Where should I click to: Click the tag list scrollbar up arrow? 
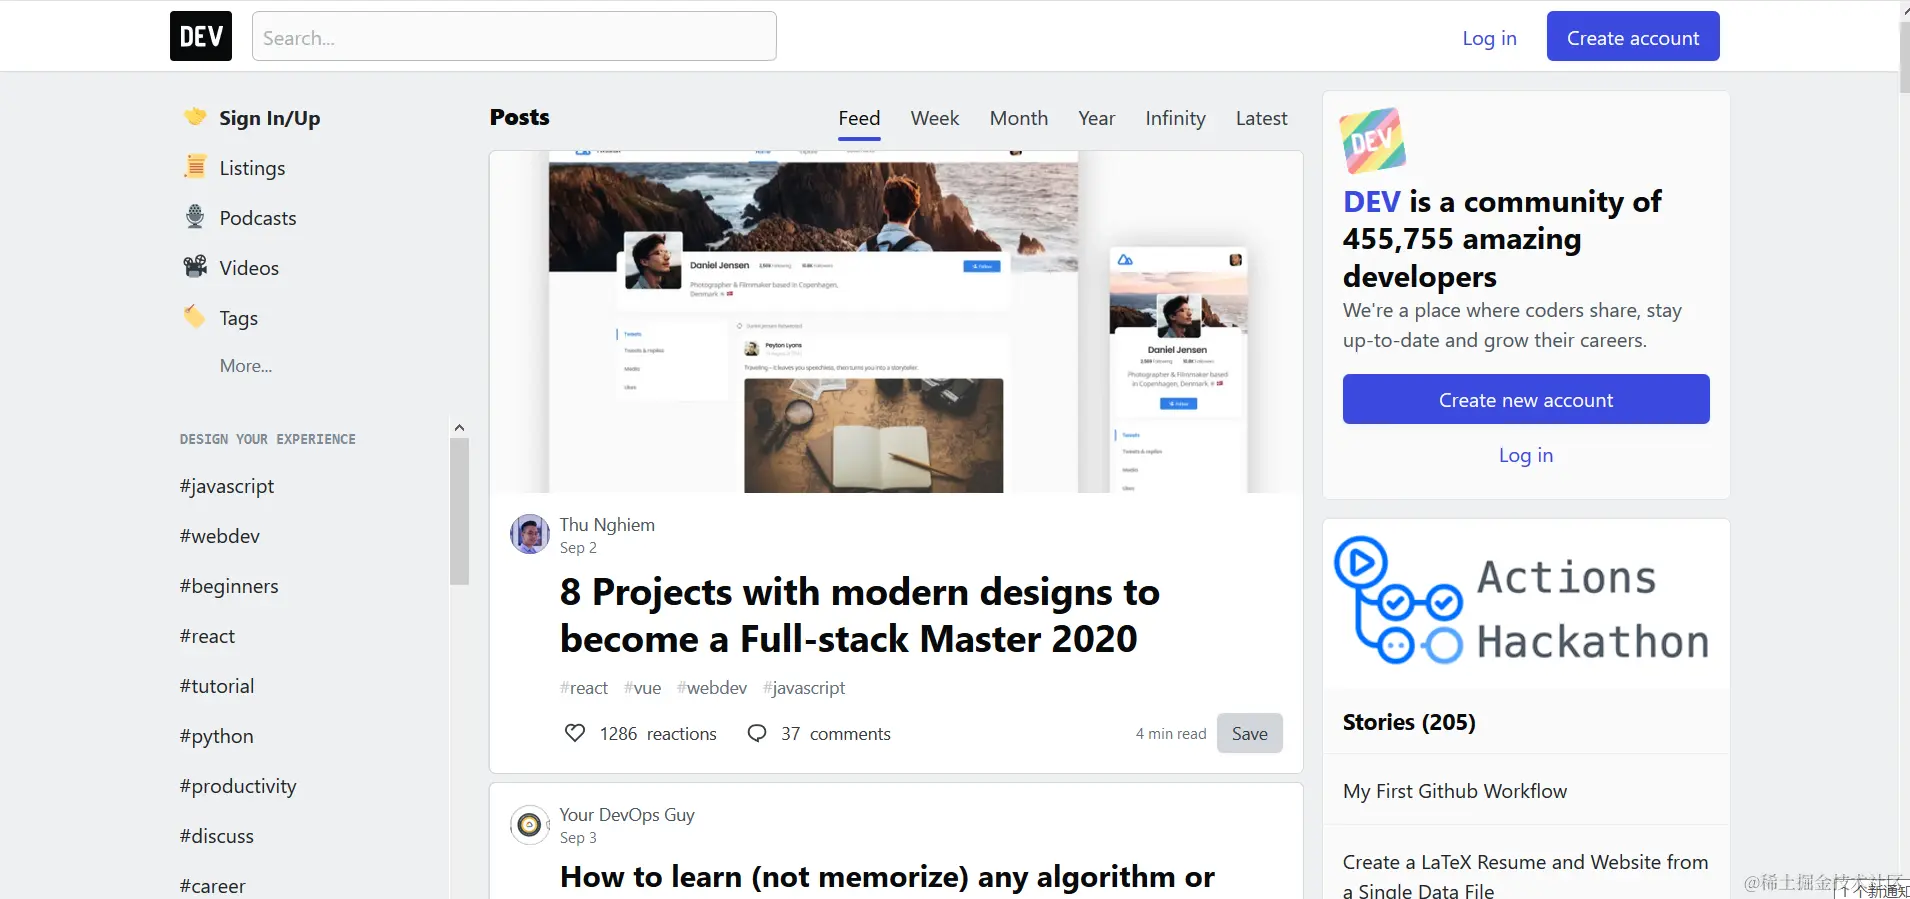(x=459, y=428)
